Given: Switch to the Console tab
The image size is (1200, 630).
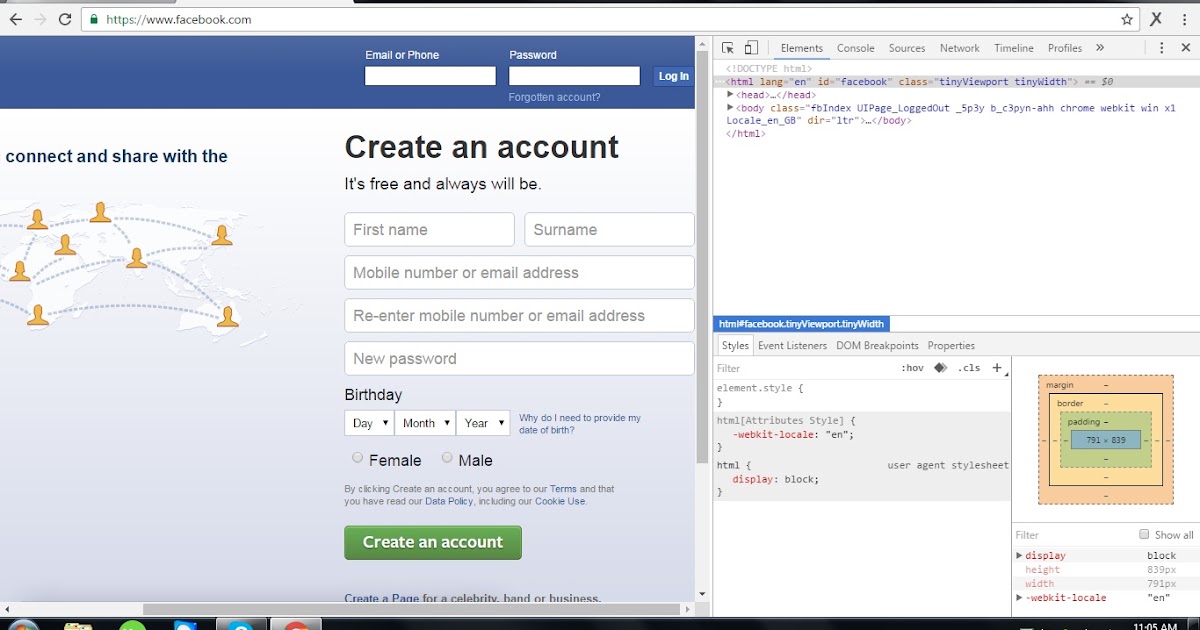Looking at the screenshot, I should [856, 47].
